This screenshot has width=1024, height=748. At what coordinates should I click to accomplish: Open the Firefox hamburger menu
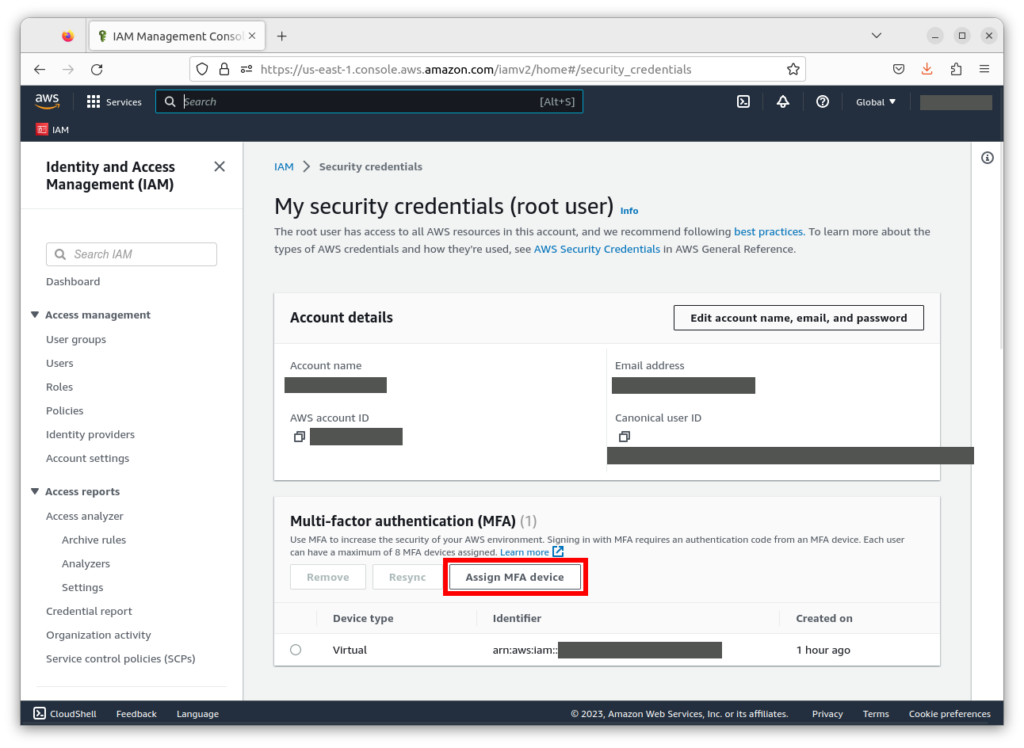(x=984, y=69)
